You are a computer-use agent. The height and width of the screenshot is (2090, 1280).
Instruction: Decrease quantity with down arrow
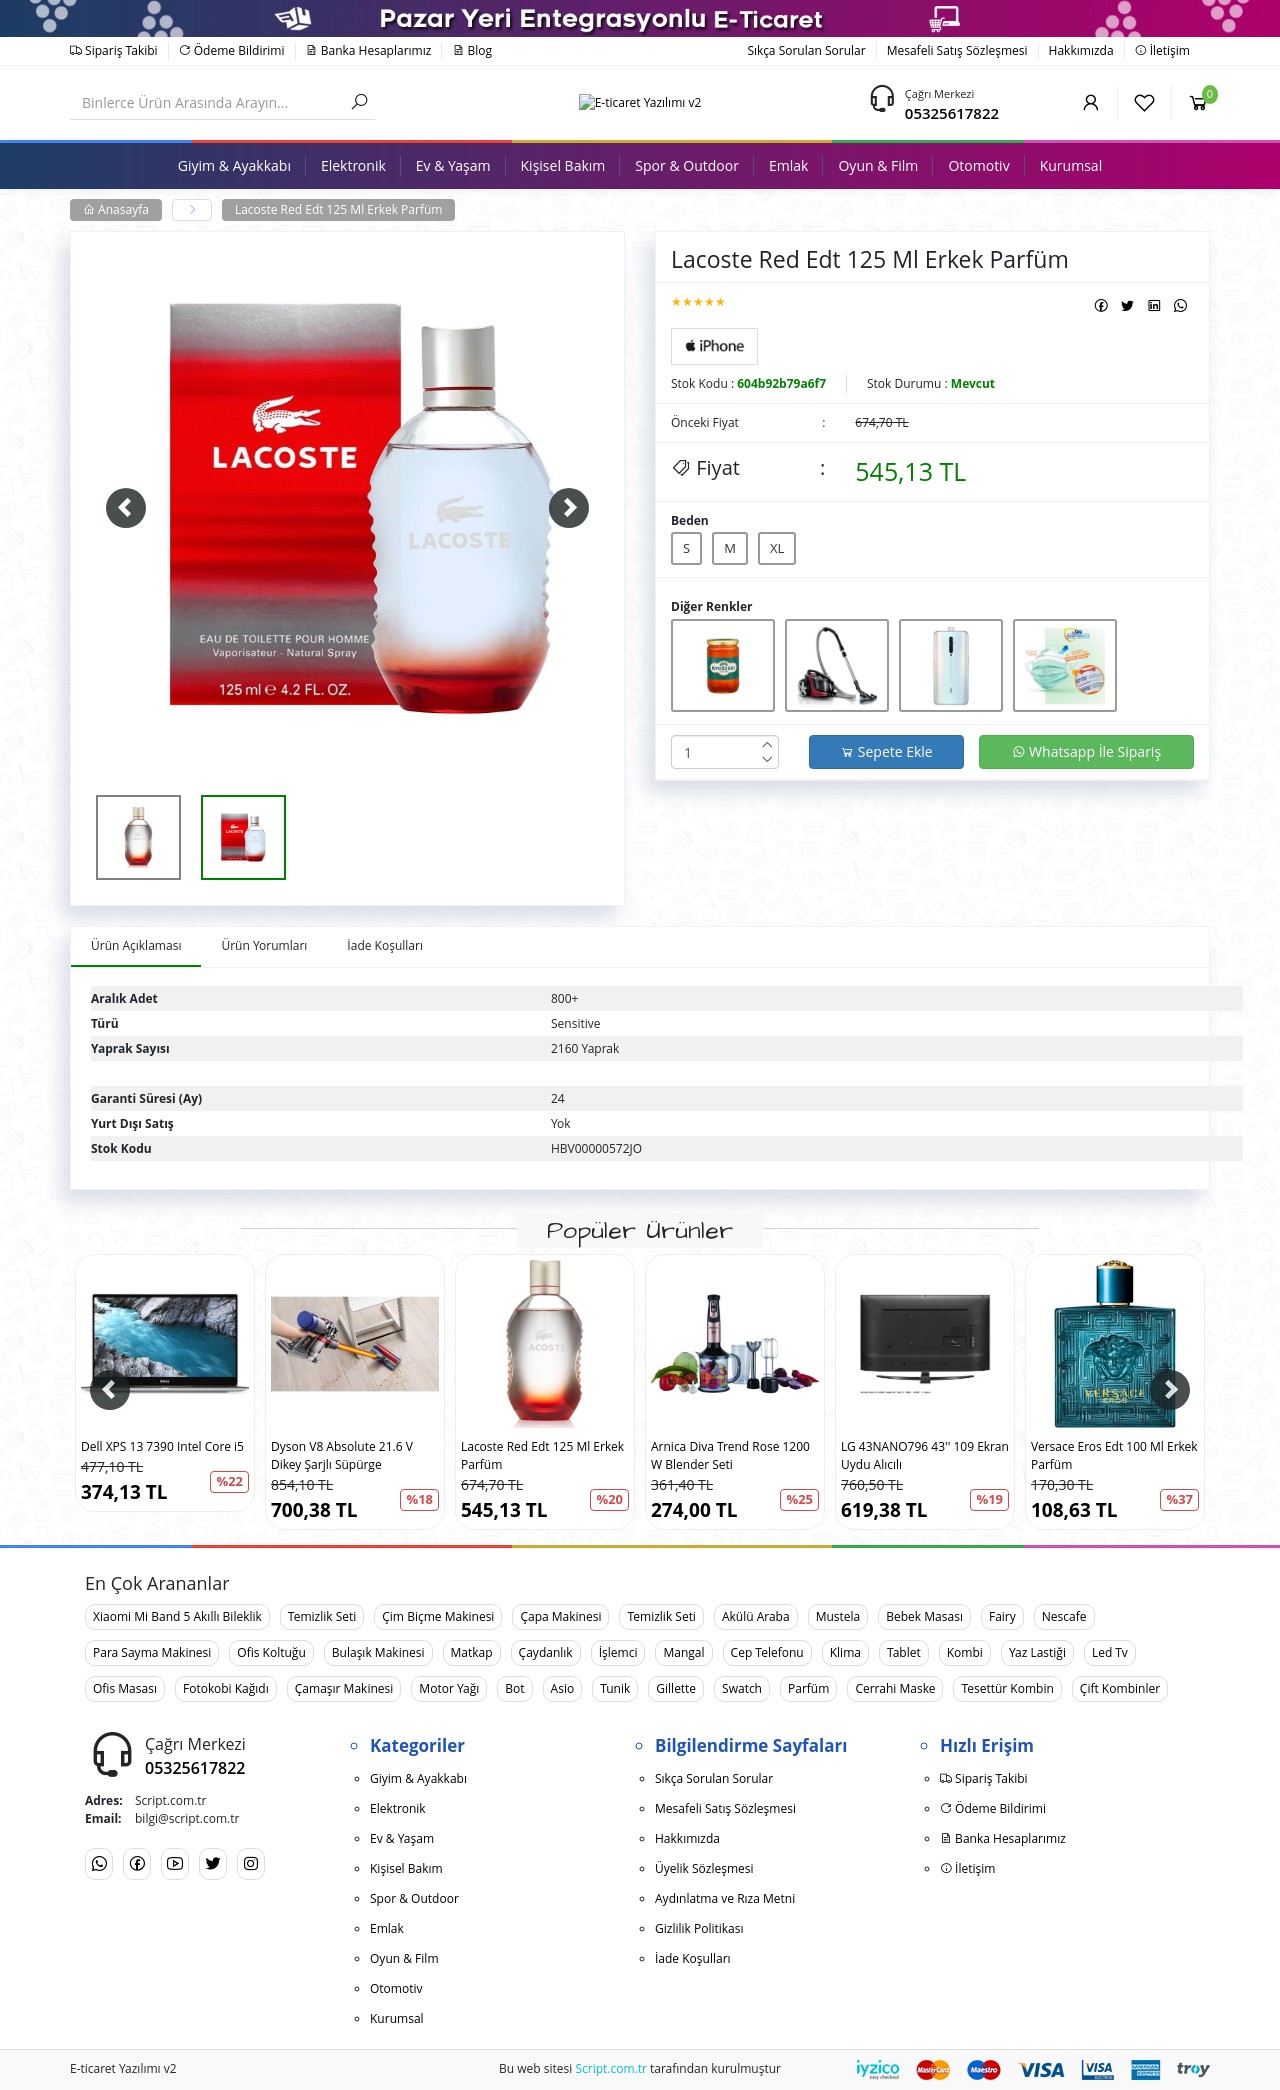click(x=767, y=759)
